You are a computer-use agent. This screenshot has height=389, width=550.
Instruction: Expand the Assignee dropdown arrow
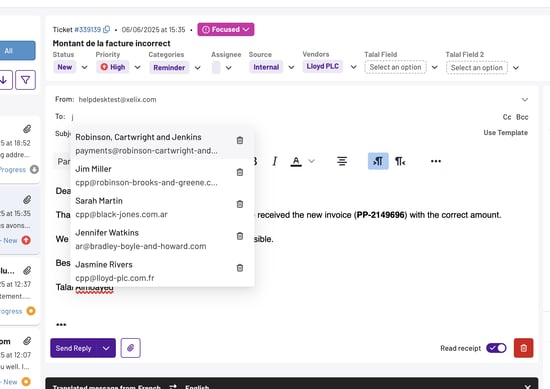228,68
